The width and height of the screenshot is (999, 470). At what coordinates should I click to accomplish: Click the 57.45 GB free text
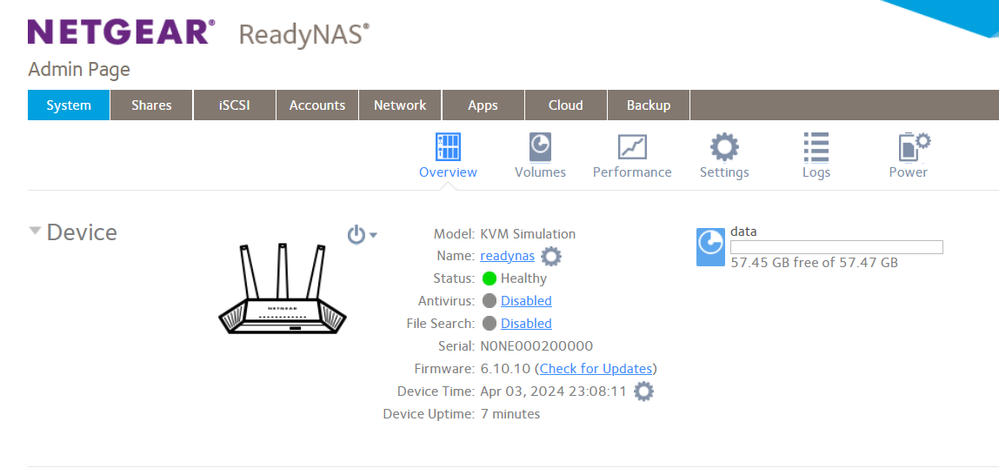814,262
